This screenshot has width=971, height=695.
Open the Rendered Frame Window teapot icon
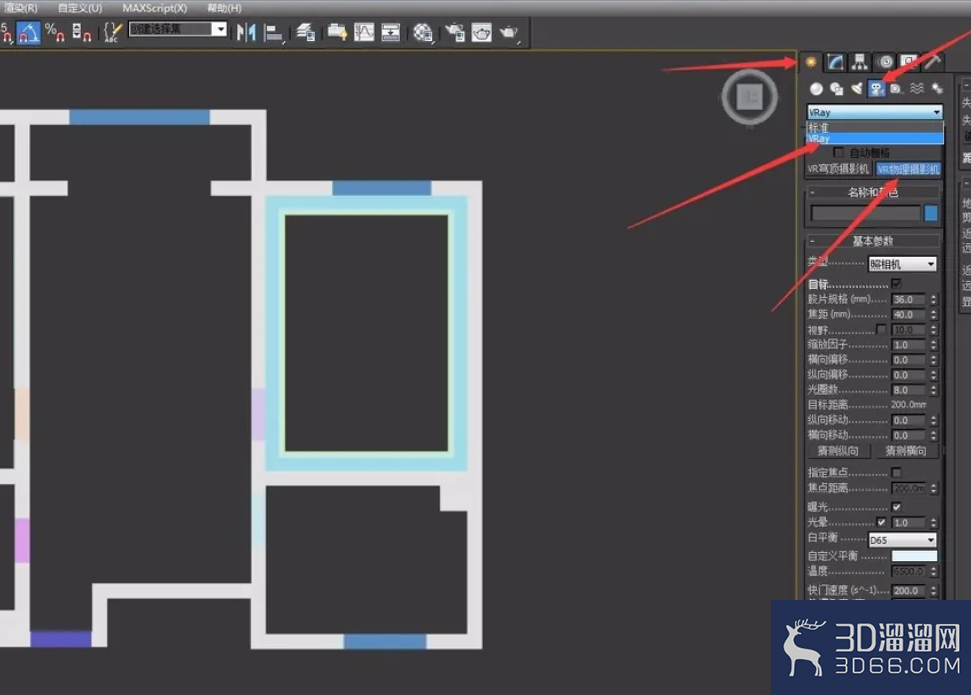click(x=482, y=32)
